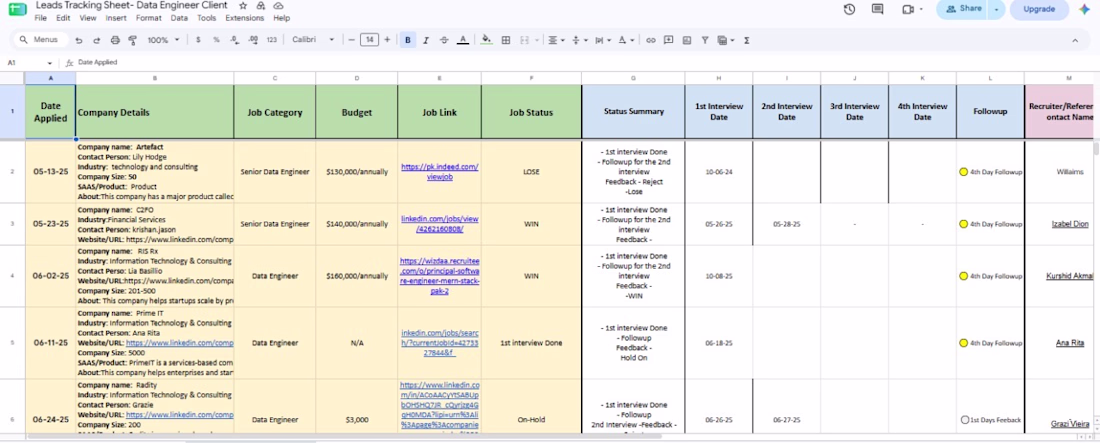
Task: Open the Data menu
Action: (179, 18)
